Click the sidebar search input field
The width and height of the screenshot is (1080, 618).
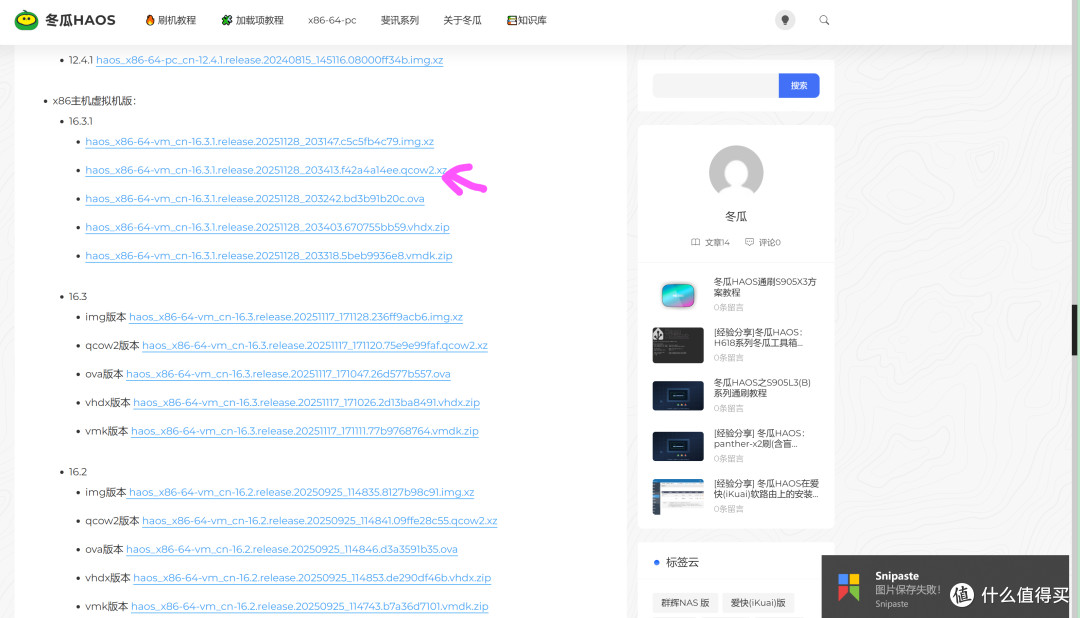716,85
